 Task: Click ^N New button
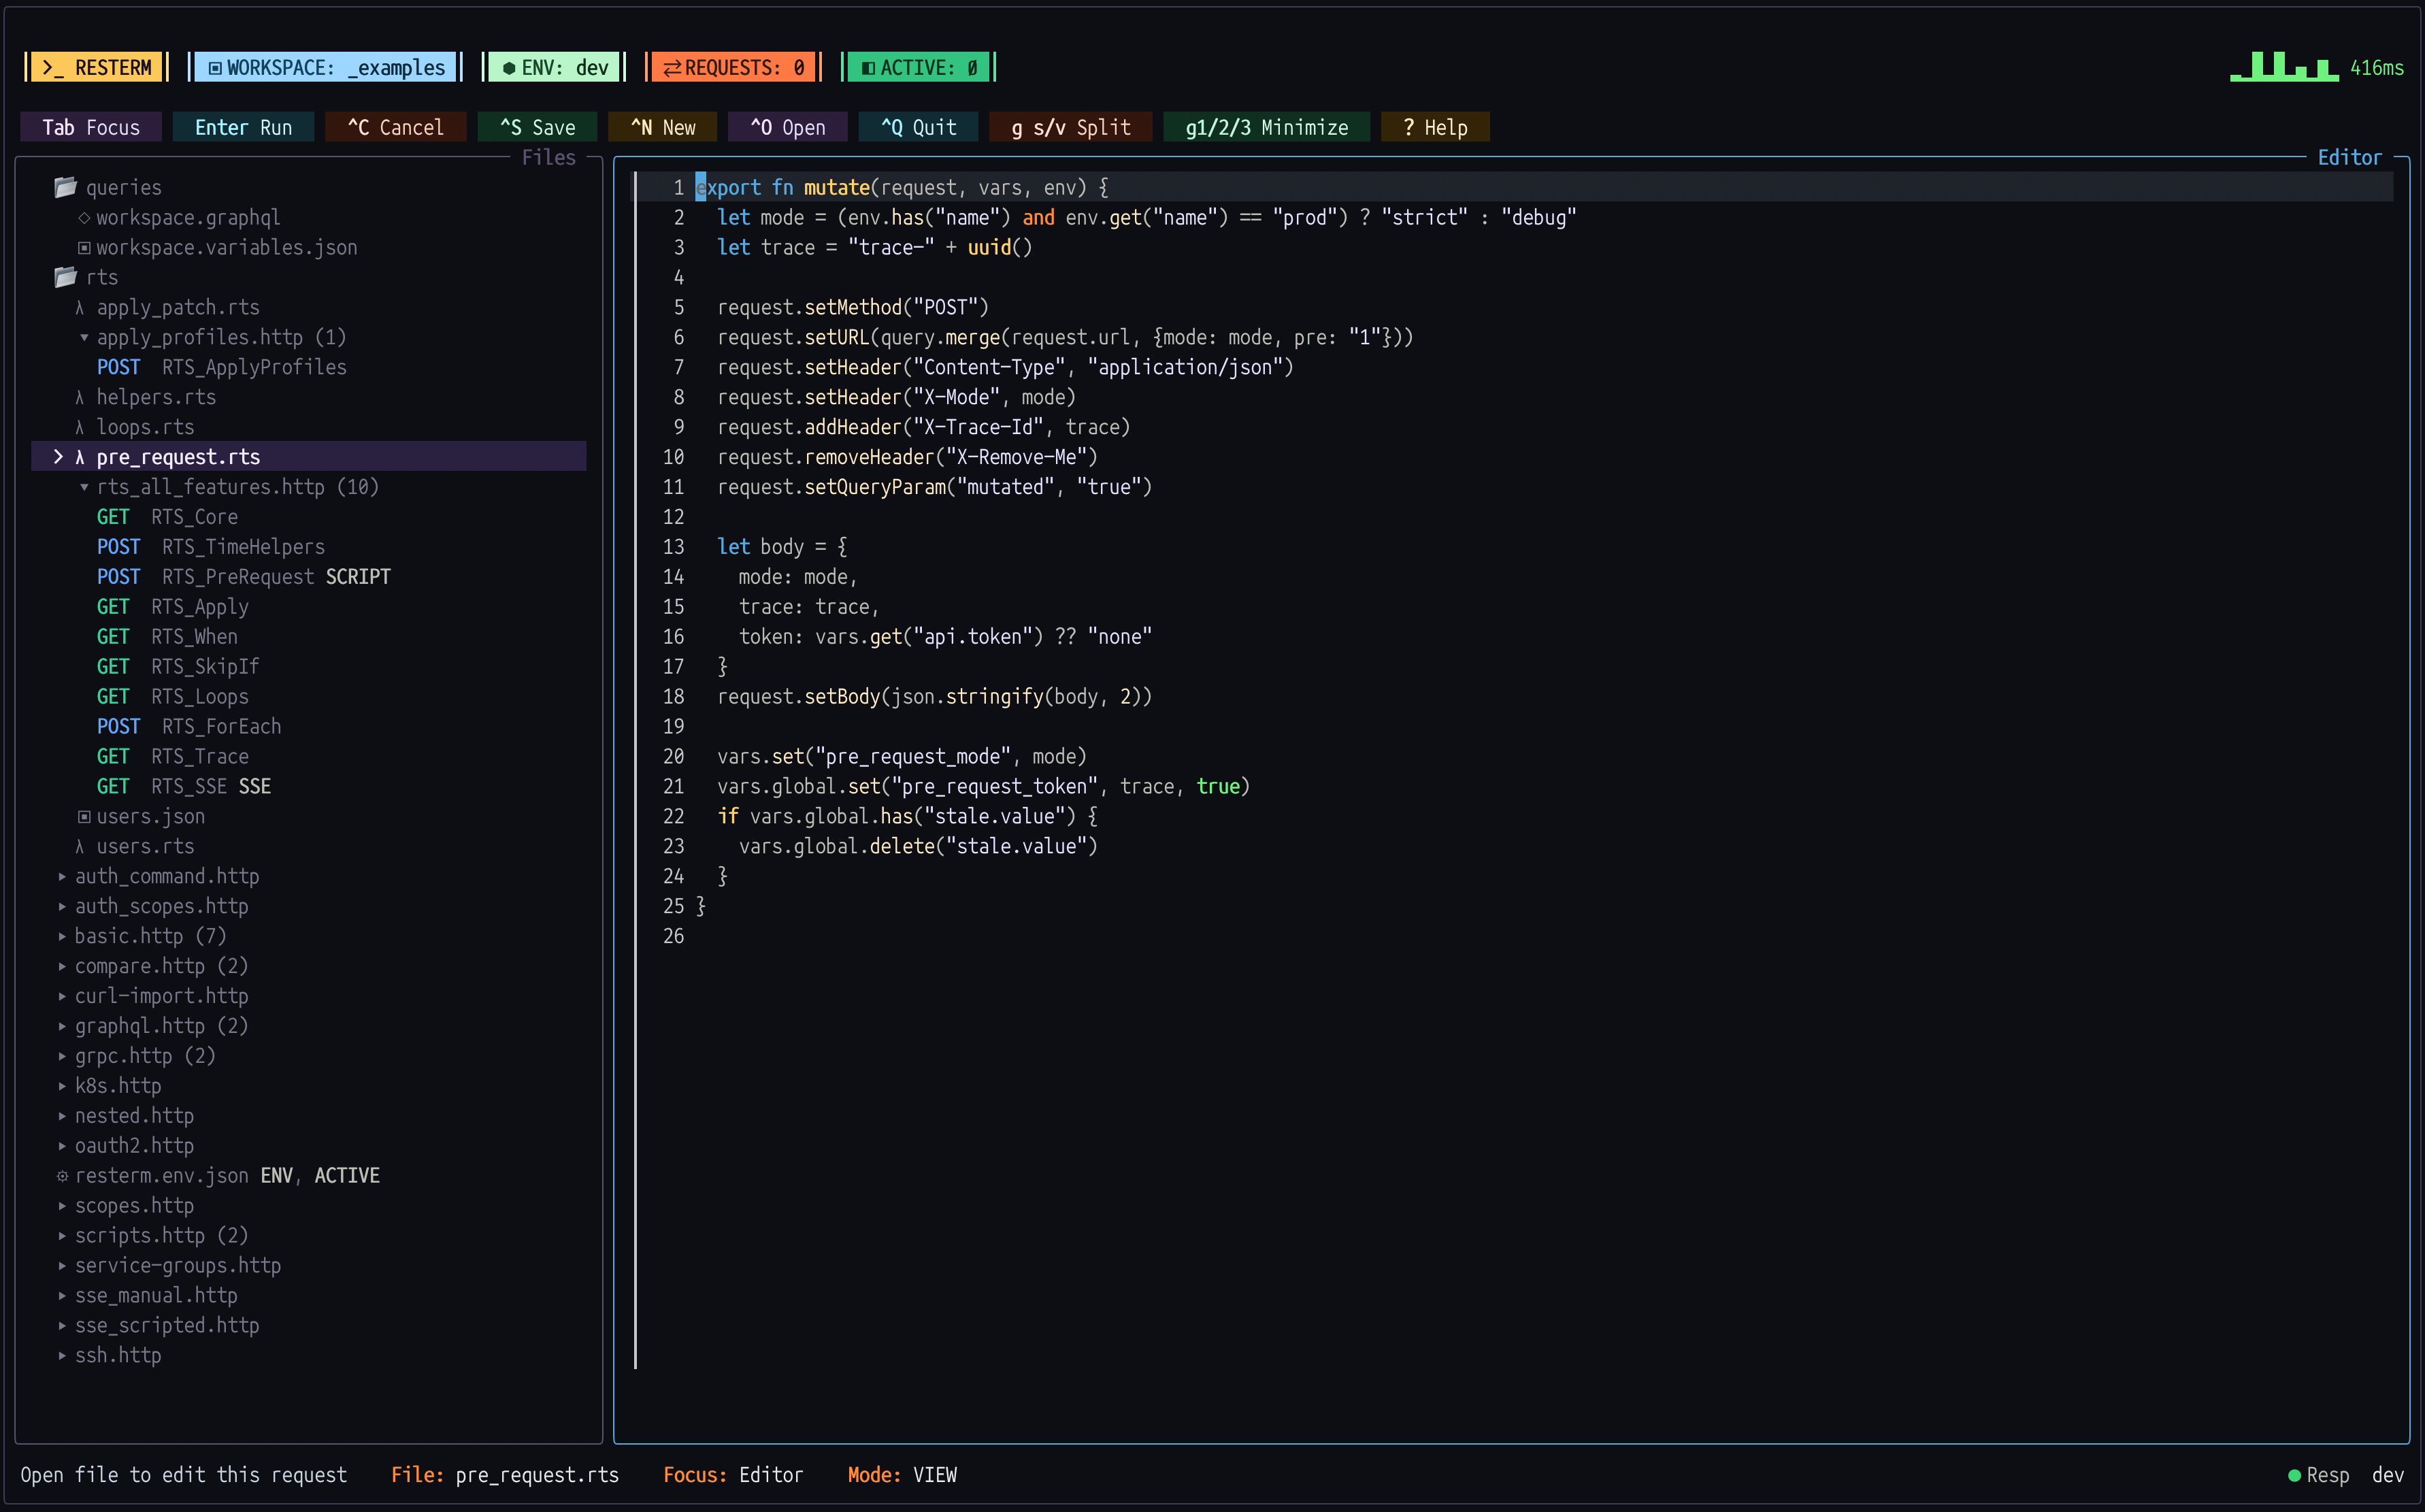pos(662,127)
